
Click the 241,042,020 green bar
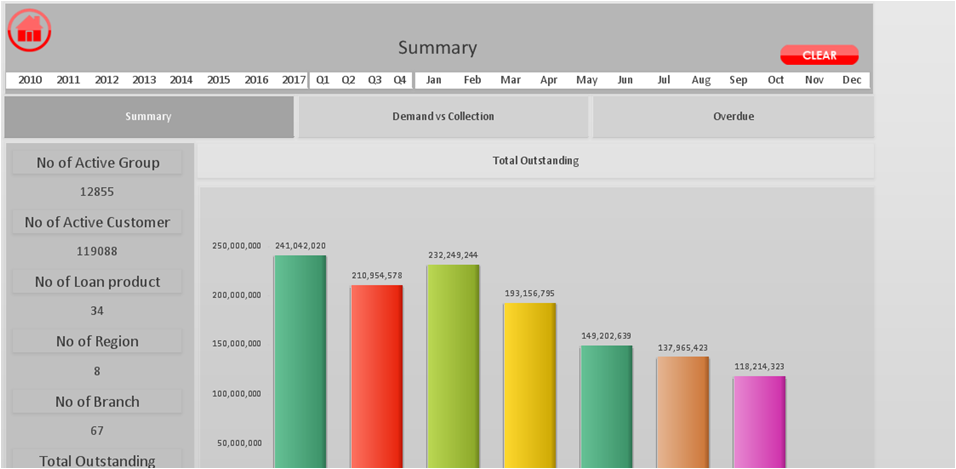[300, 362]
